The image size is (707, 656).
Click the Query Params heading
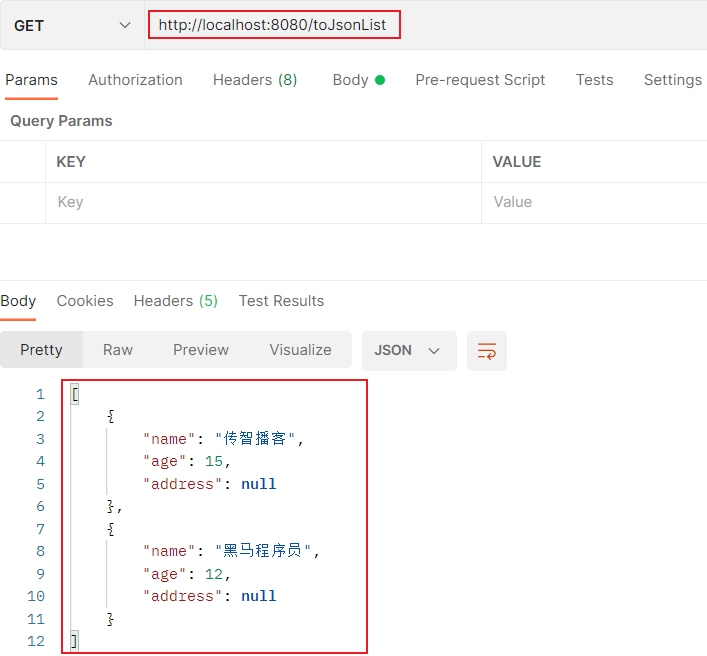coord(61,121)
